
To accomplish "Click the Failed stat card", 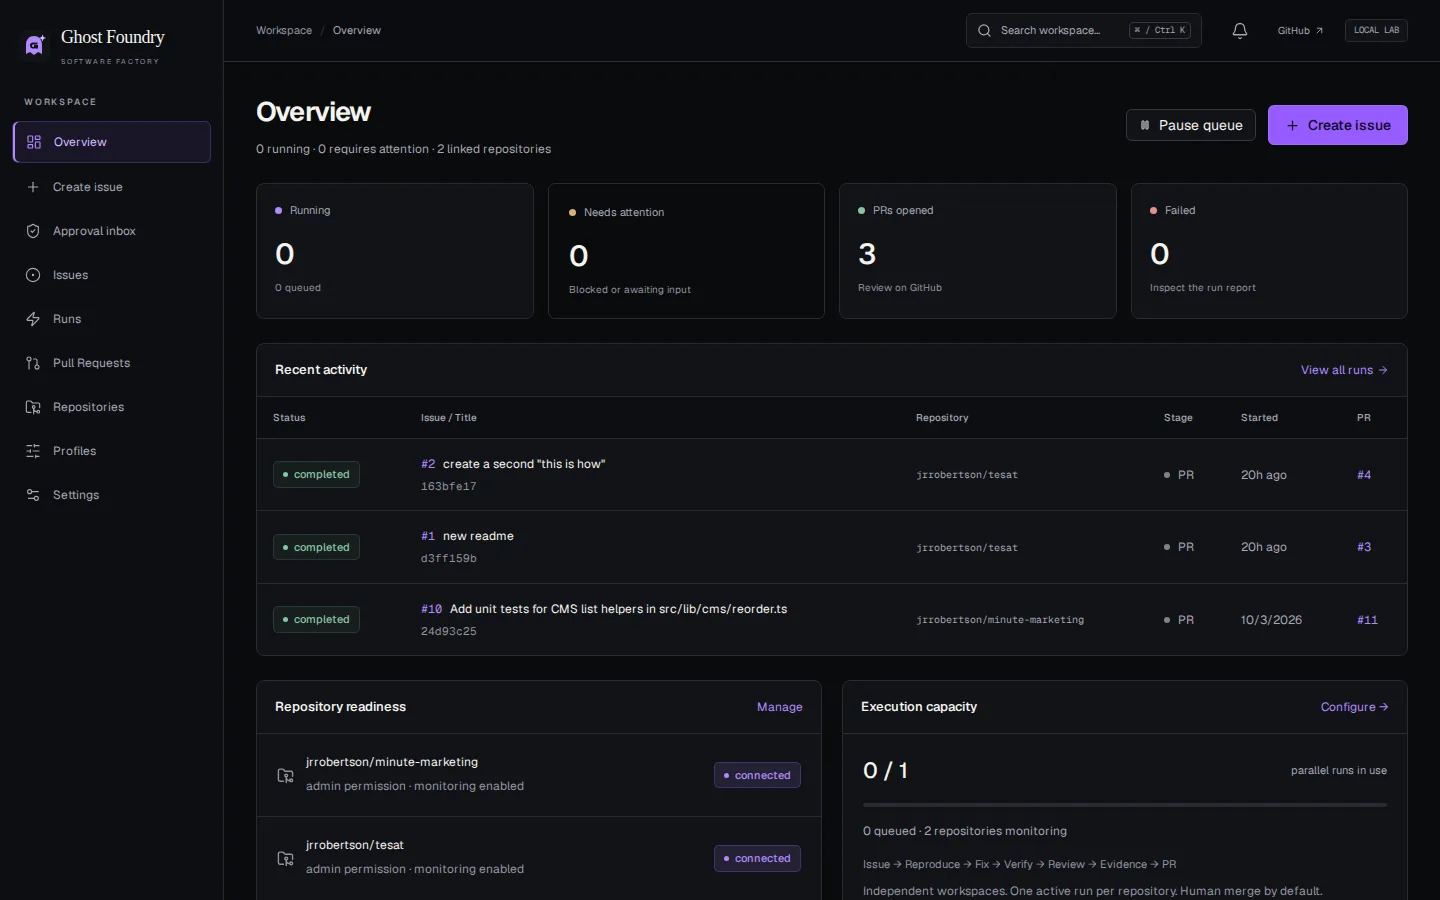I will [1269, 251].
